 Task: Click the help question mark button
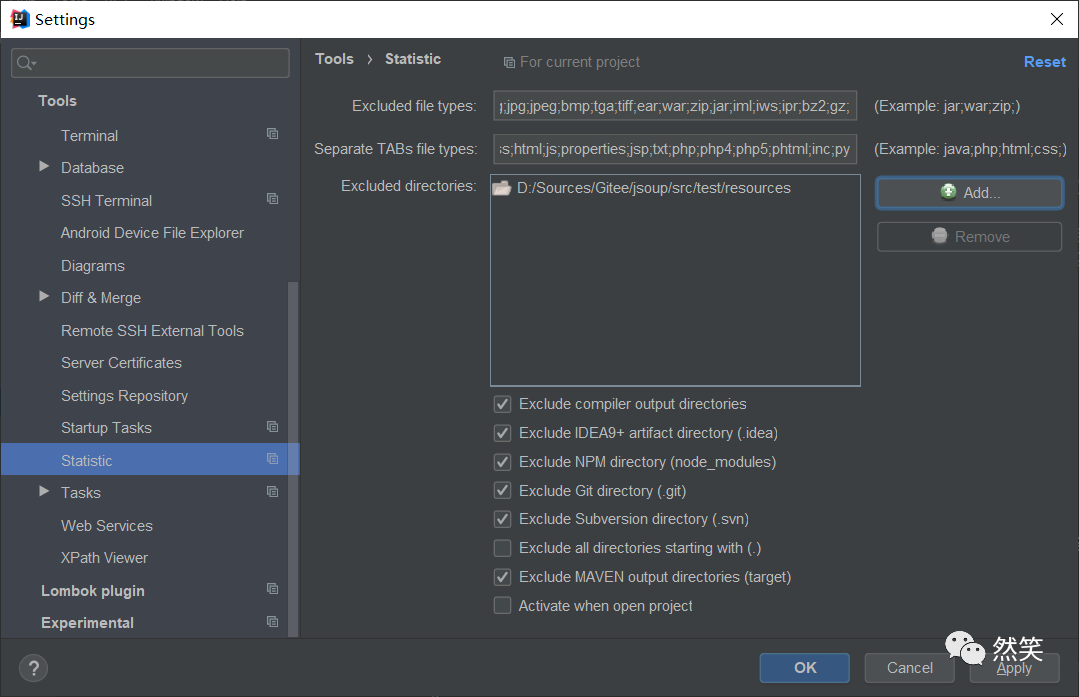click(34, 667)
